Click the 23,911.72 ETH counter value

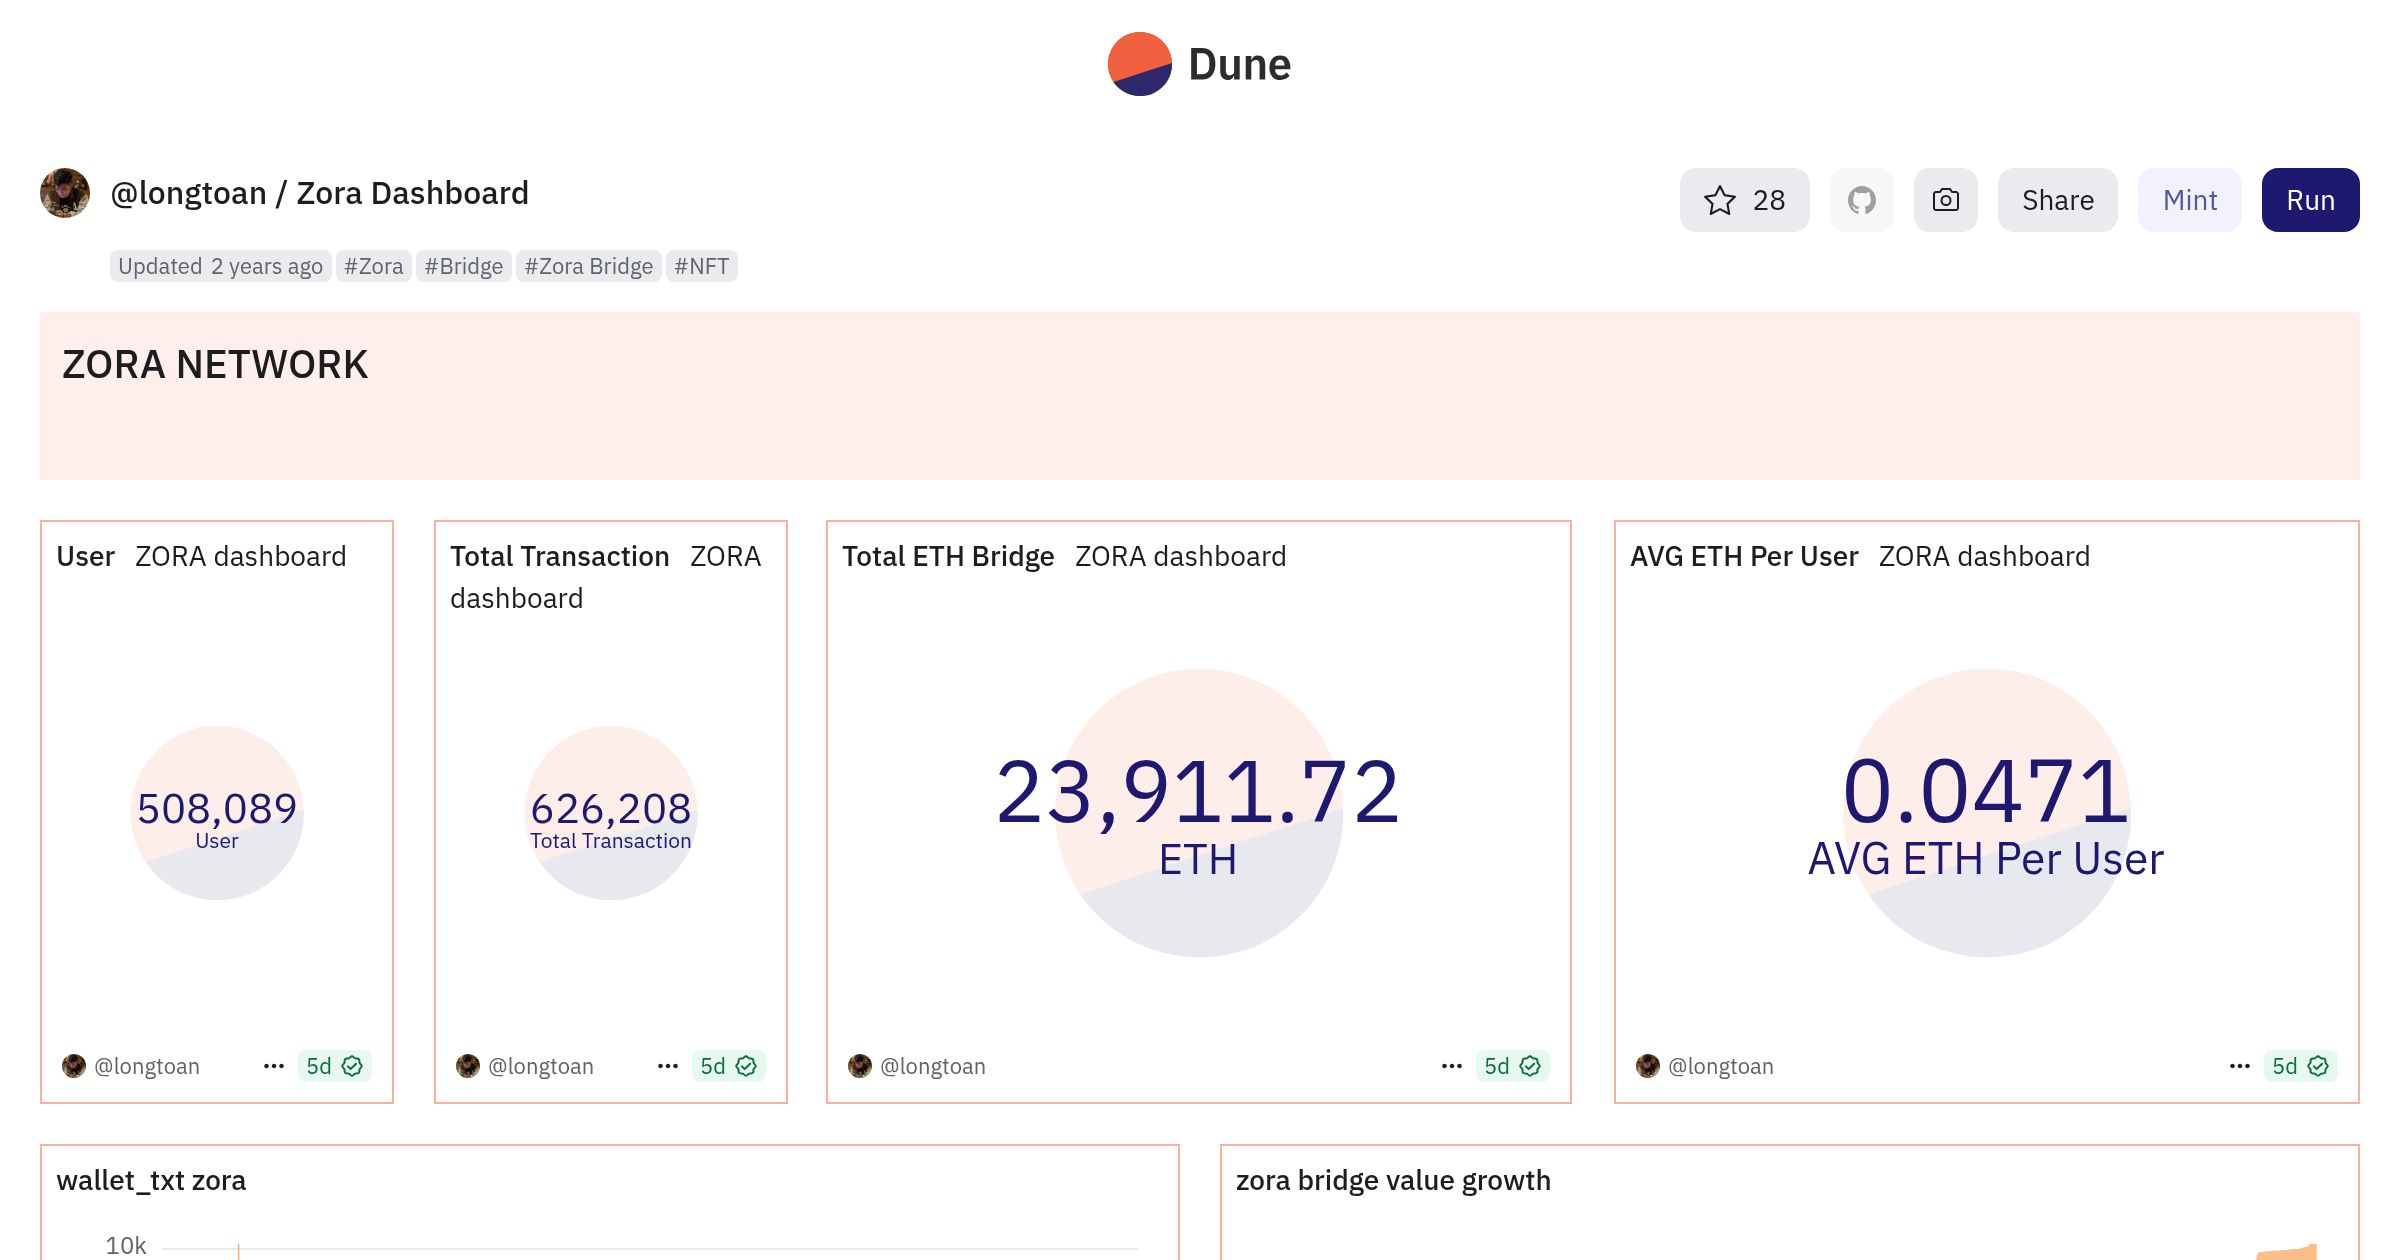click(1197, 792)
